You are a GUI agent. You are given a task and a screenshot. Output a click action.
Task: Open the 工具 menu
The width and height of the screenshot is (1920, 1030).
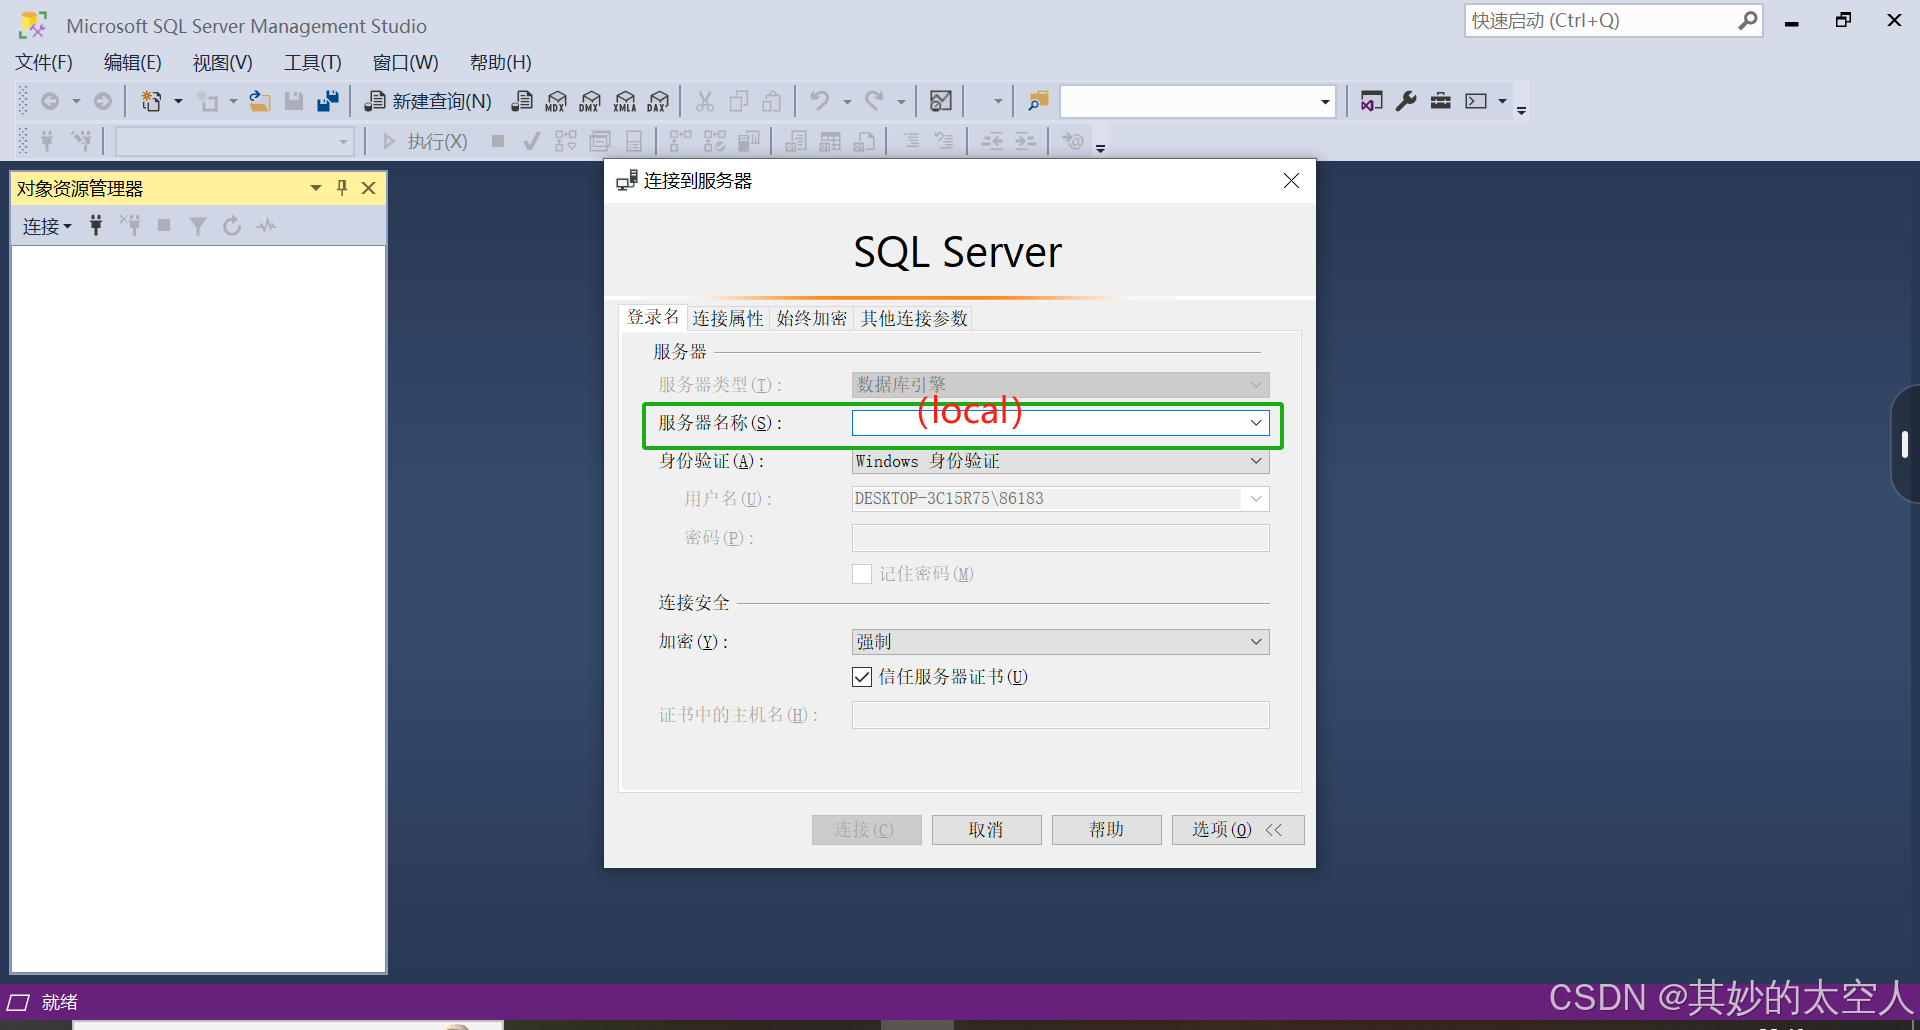pyautogui.click(x=312, y=62)
